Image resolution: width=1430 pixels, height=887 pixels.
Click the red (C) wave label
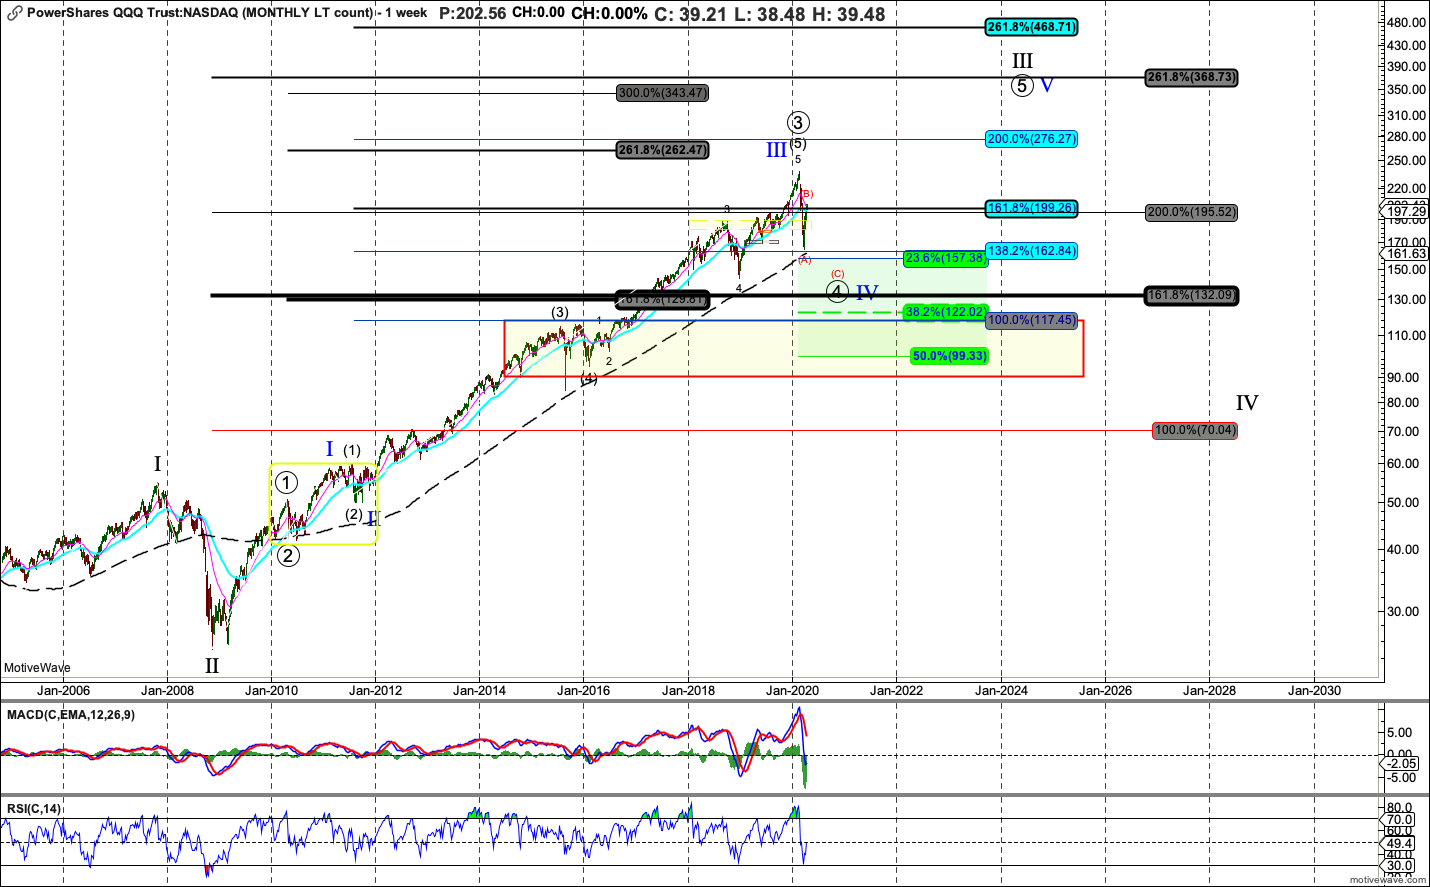click(x=838, y=274)
